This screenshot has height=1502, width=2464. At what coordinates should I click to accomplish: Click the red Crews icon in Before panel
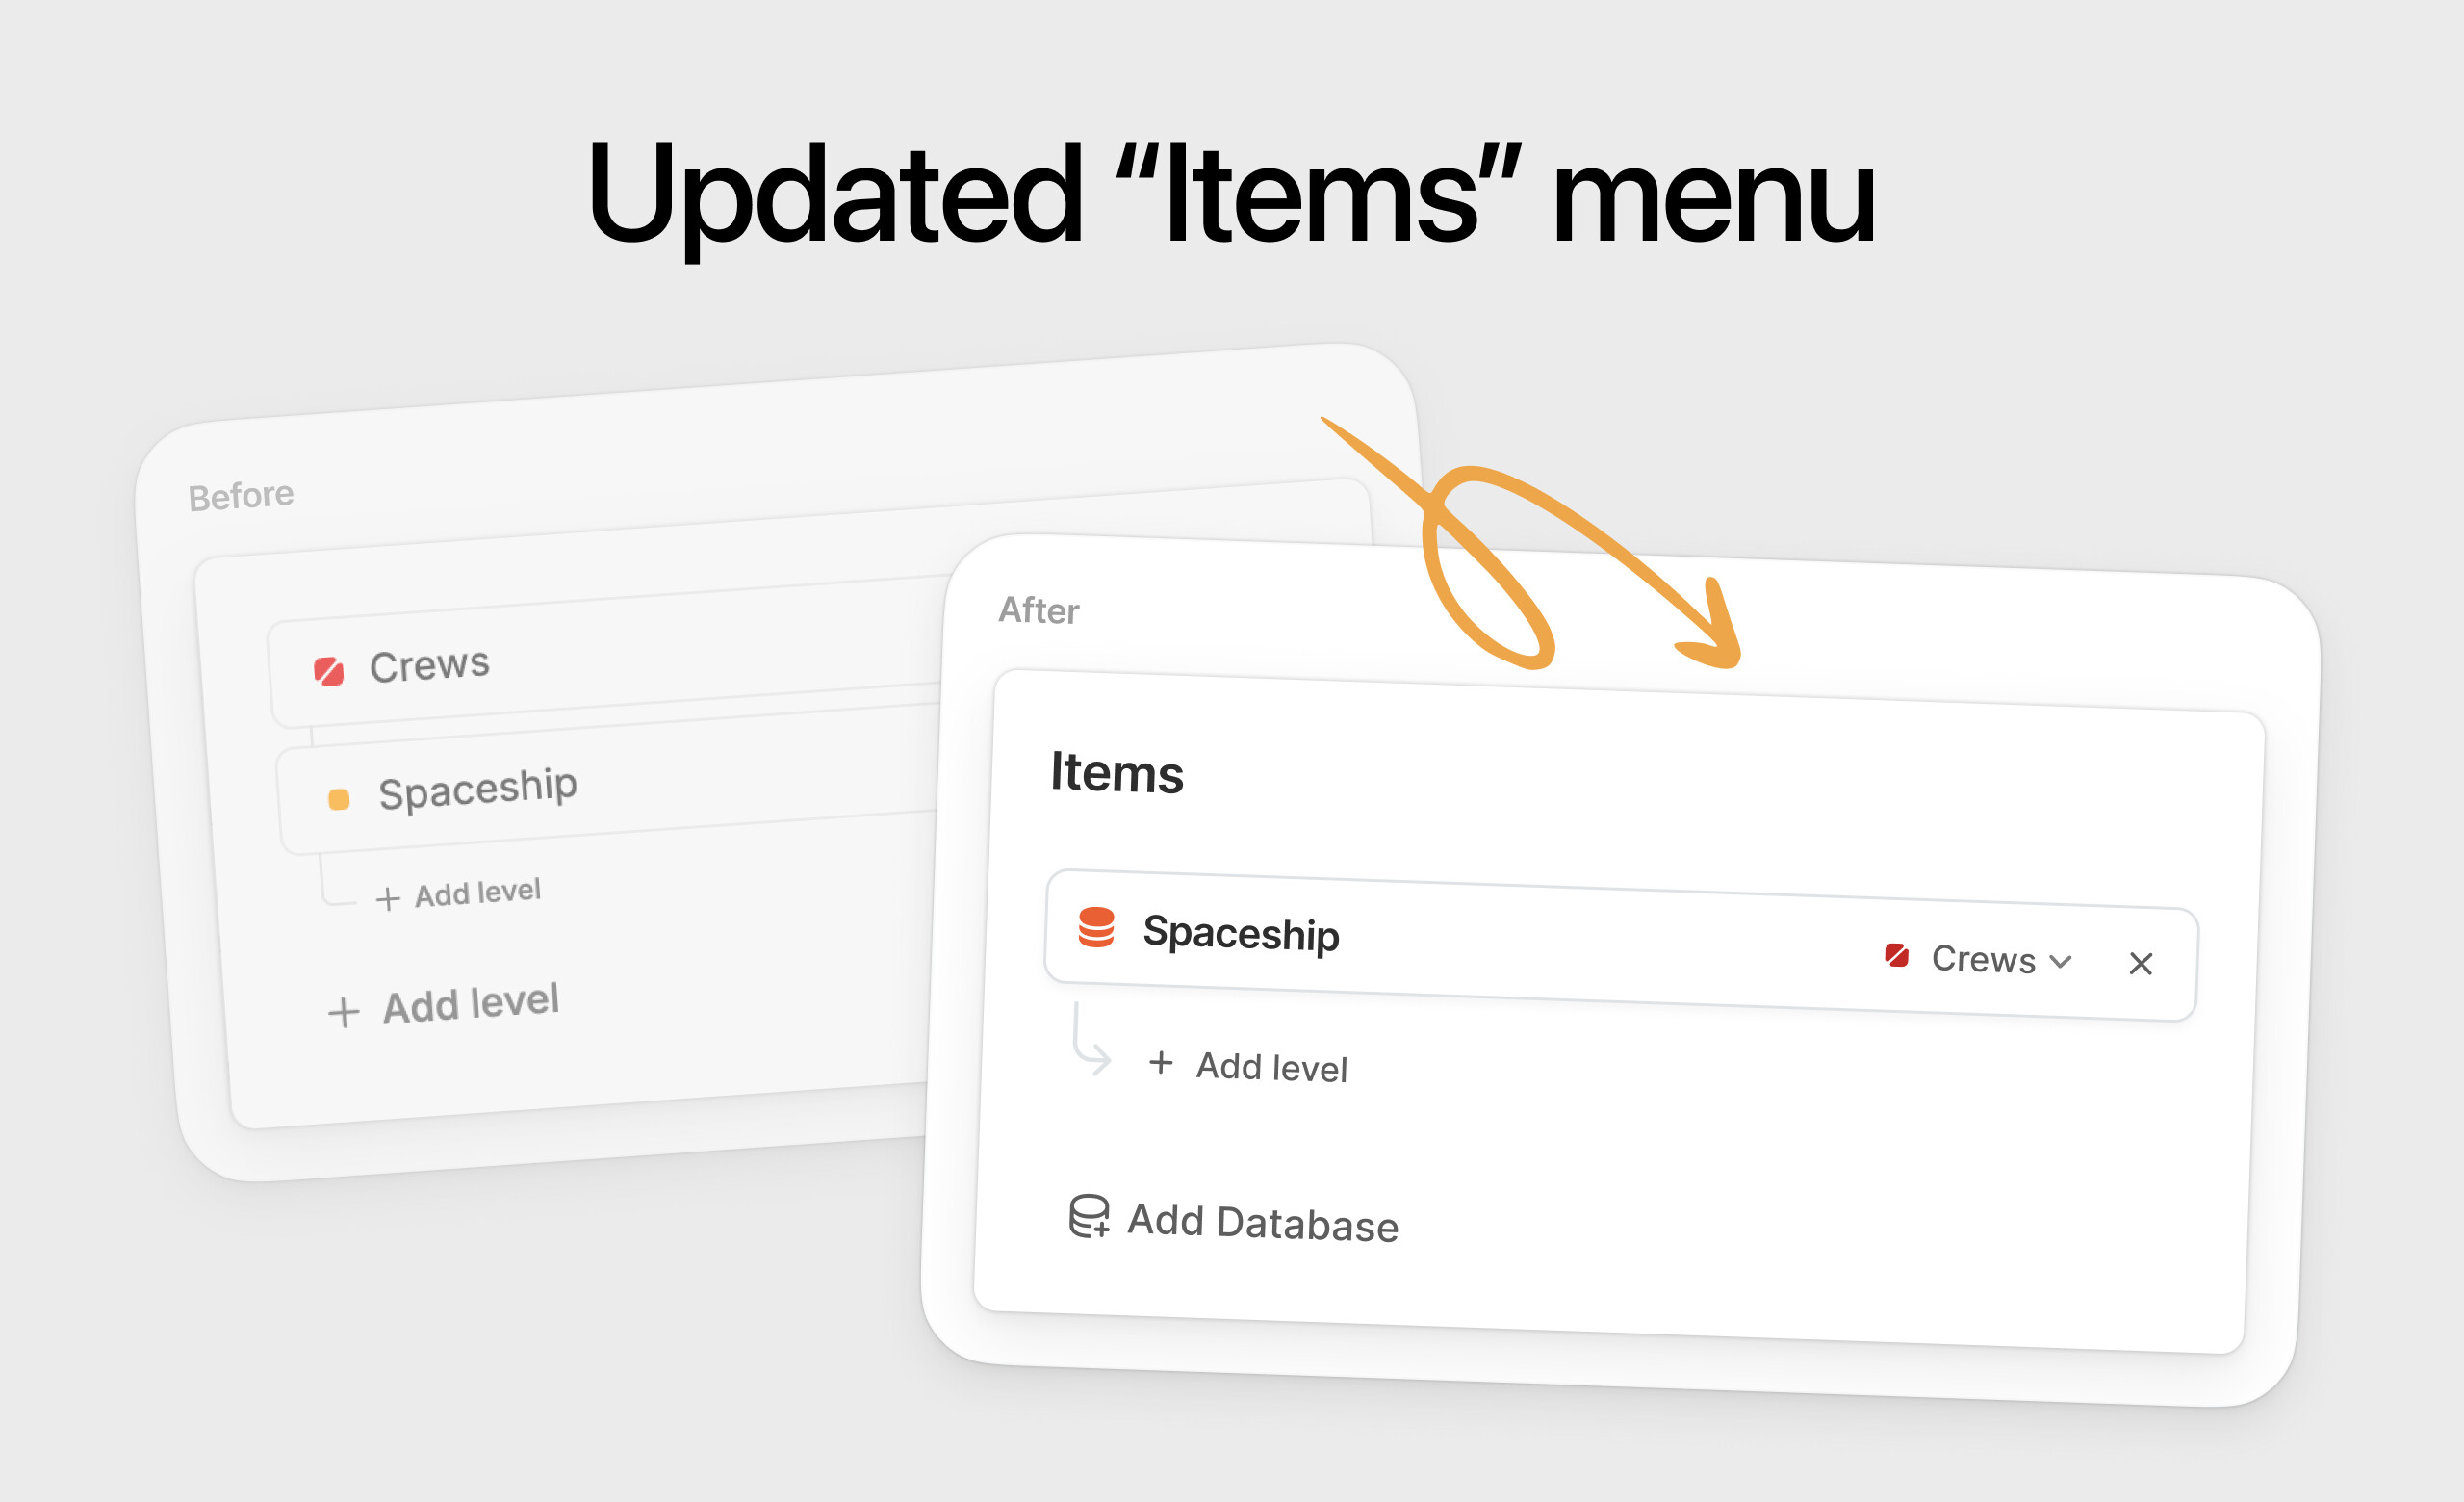click(329, 671)
